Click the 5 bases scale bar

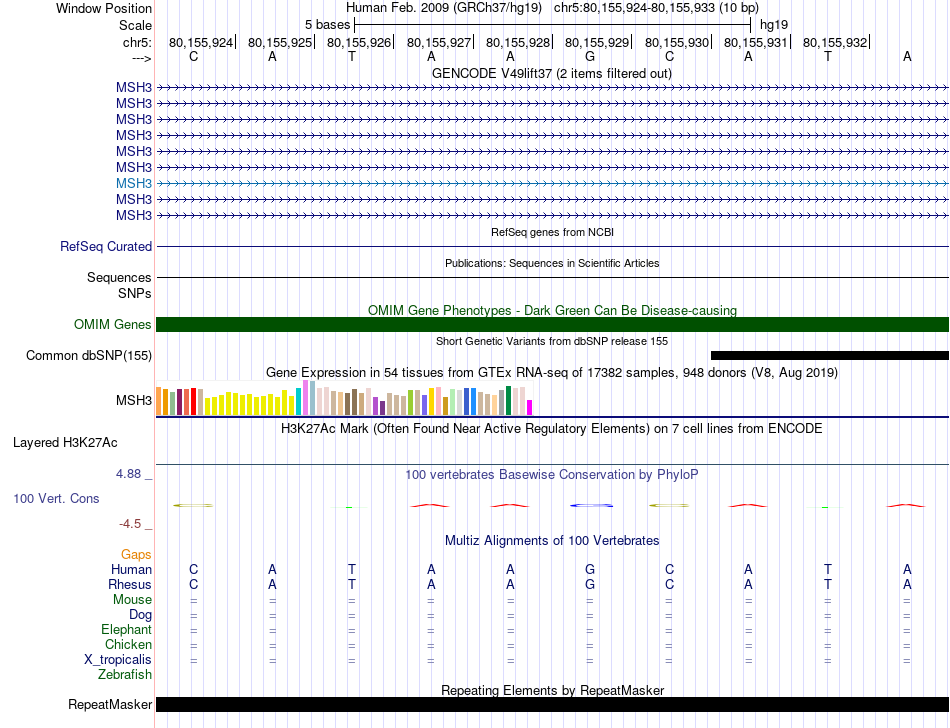552,22
